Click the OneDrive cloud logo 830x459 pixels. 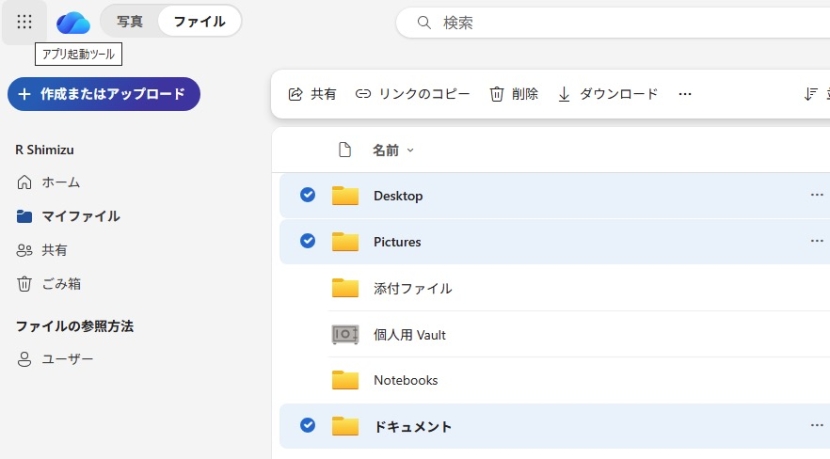tap(73, 22)
